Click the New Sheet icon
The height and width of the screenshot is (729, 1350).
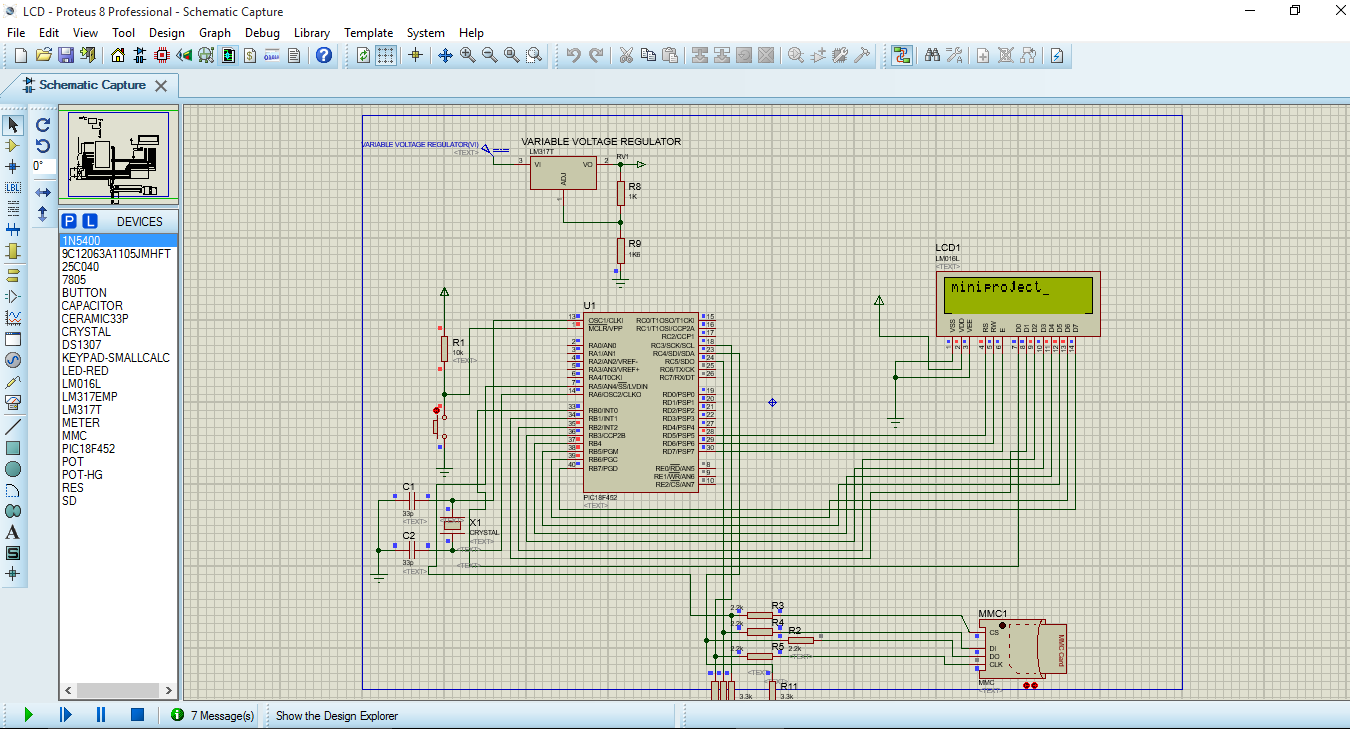[x=983, y=55]
